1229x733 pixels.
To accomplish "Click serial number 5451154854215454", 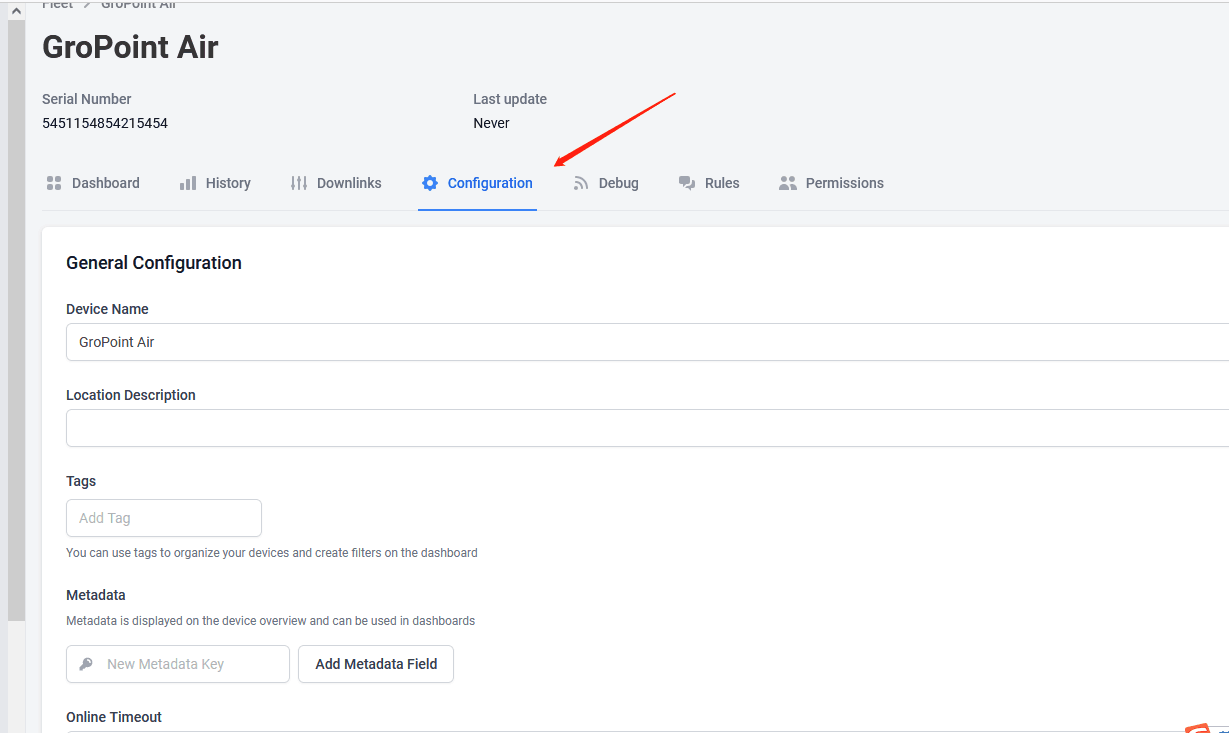I will click(x=105, y=123).
